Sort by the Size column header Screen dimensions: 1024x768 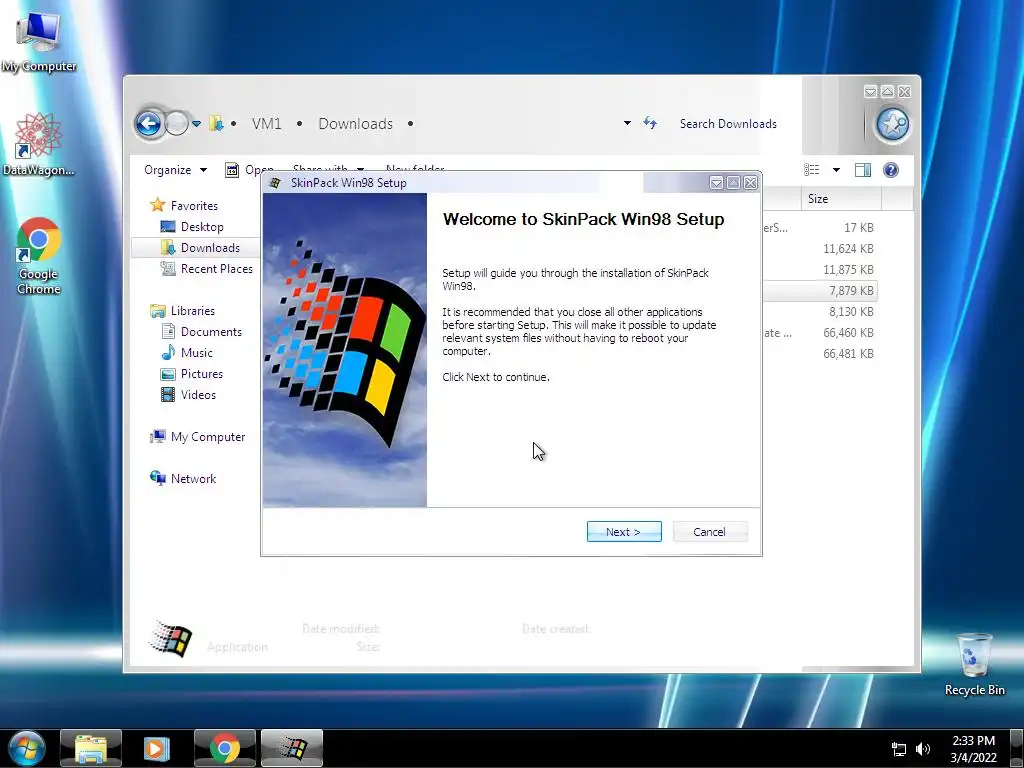coord(841,199)
